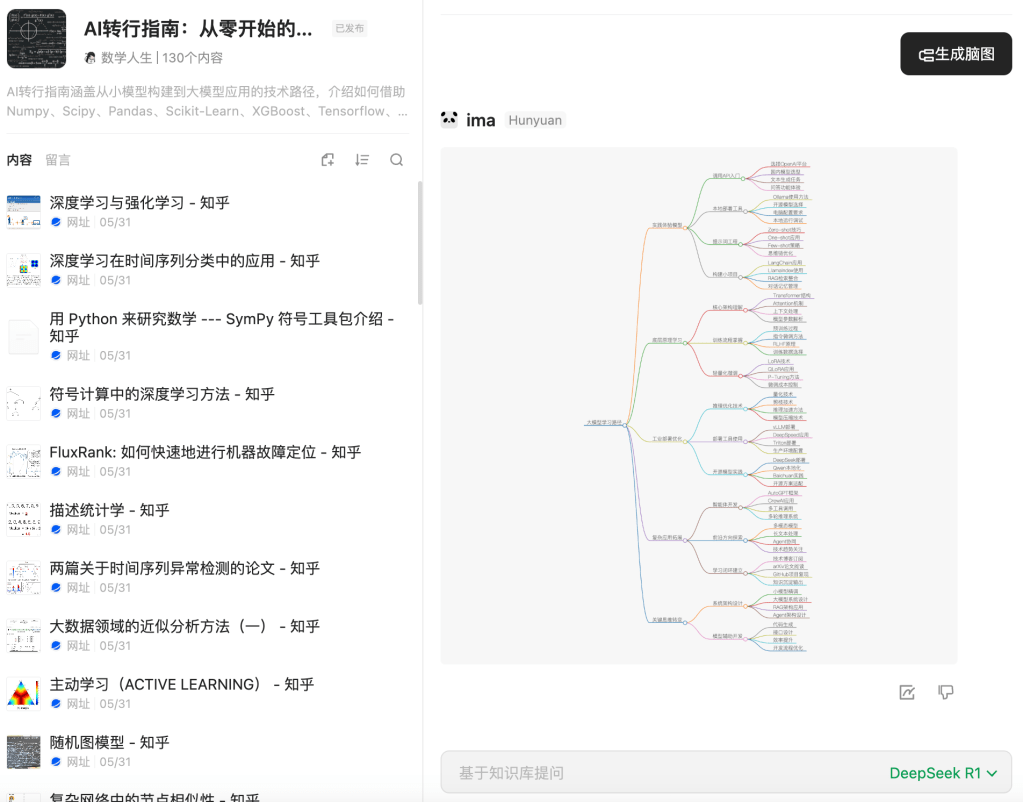Screen dimensions: 1023x802
Task: Open 深度学习与强化学习 - 知乎 article
Action: coord(140,203)
